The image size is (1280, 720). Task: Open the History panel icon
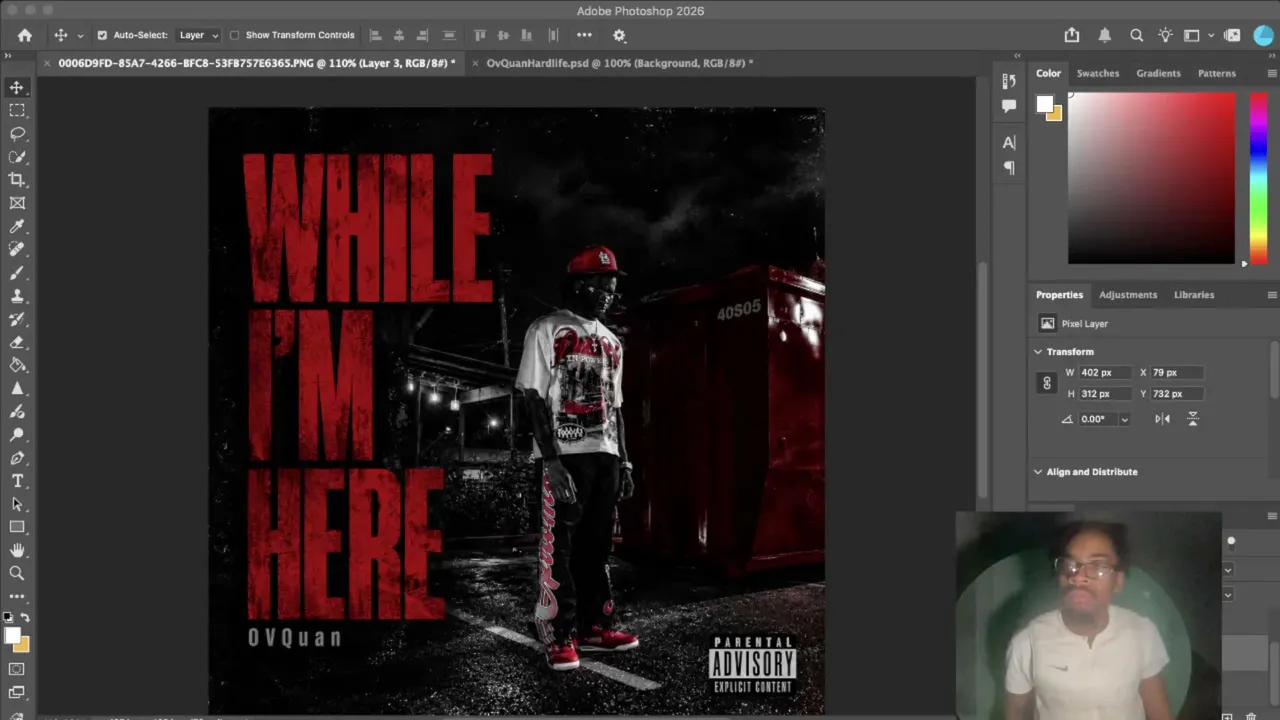click(1009, 81)
